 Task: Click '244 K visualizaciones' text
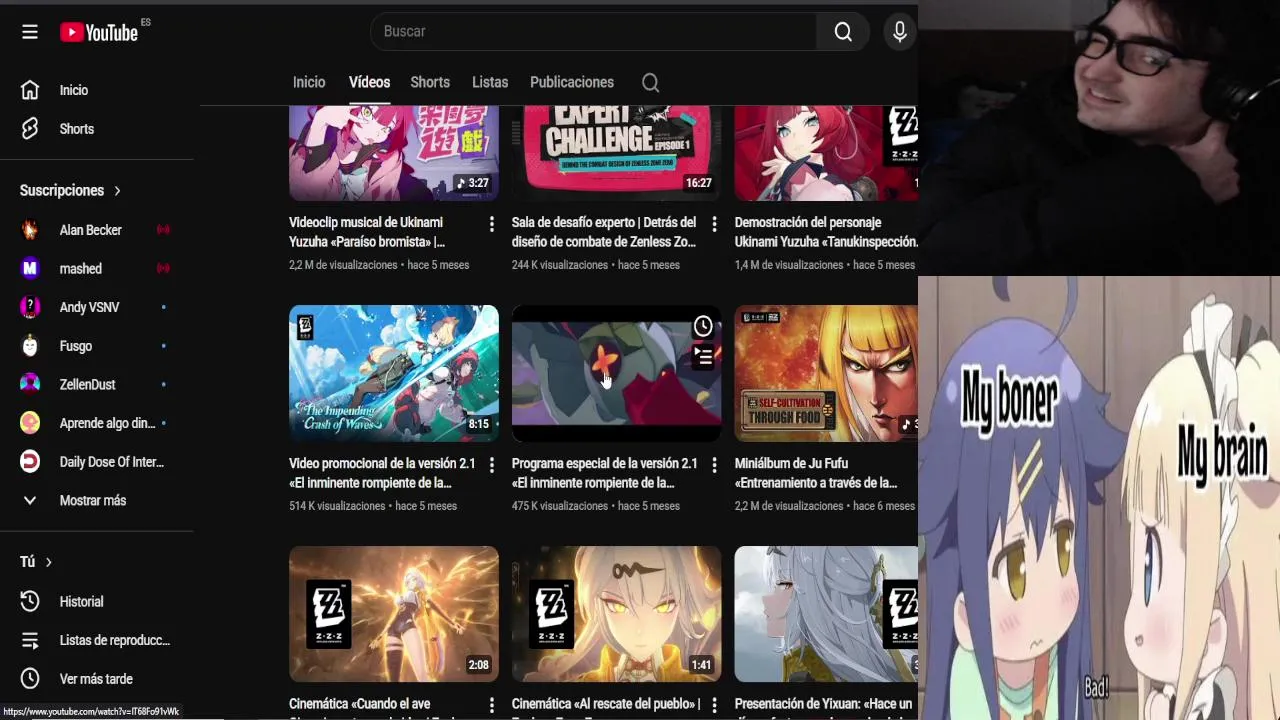560,265
